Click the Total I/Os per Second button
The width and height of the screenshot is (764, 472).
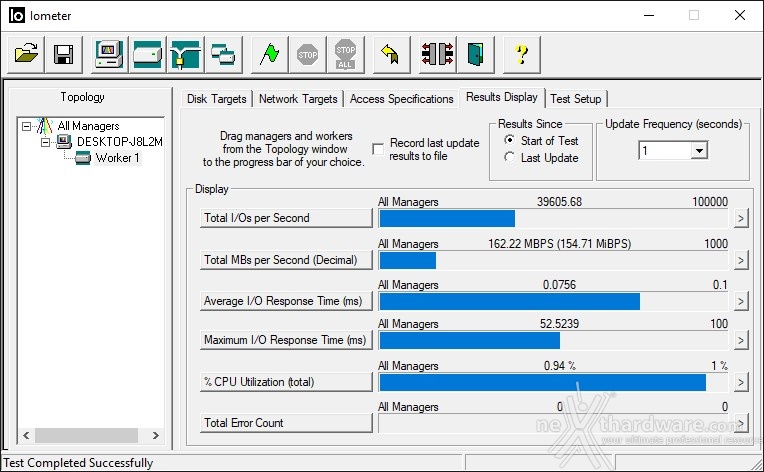click(x=286, y=218)
